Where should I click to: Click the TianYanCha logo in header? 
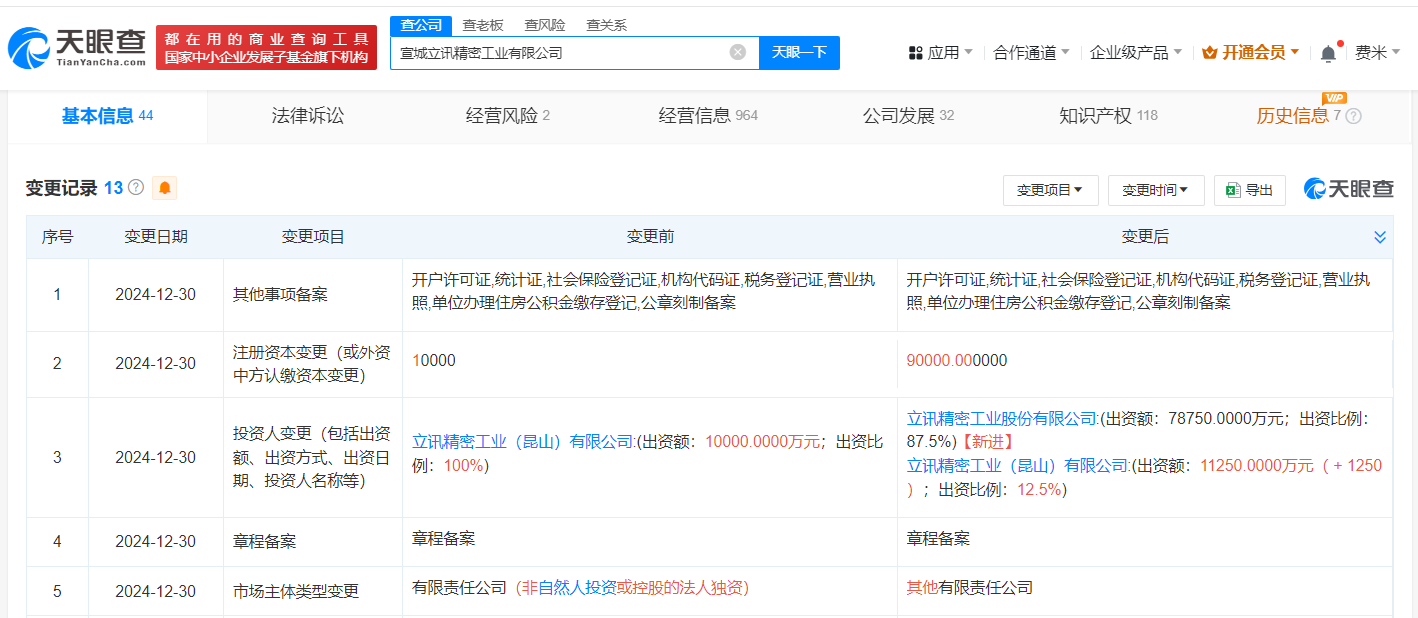pyautogui.click(x=76, y=48)
